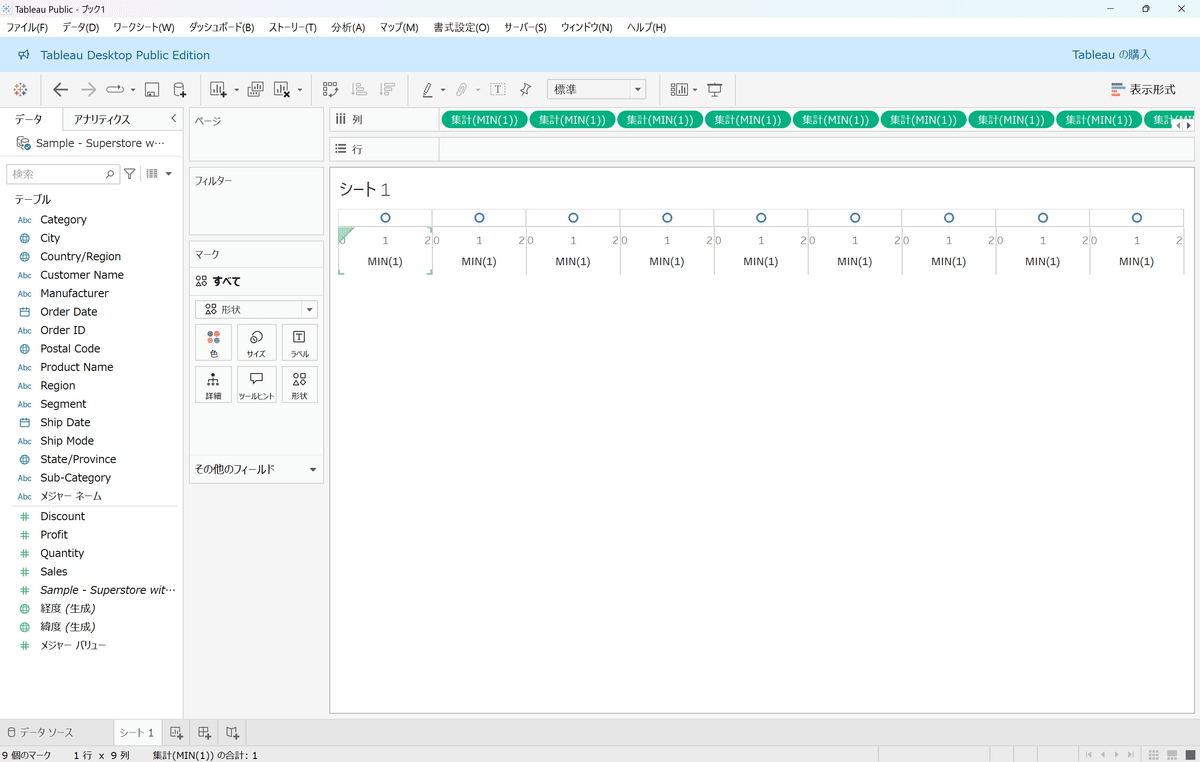
Task: Click the presentation mode icon
Action: tap(715, 90)
